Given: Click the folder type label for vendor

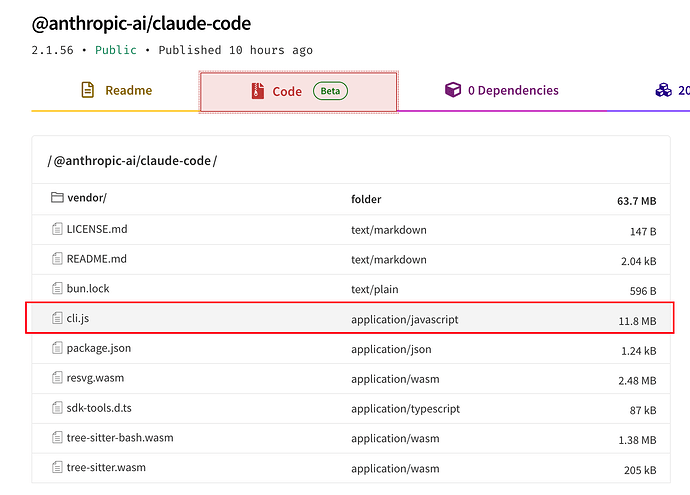Looking at the screenshot, I should 366,199.
